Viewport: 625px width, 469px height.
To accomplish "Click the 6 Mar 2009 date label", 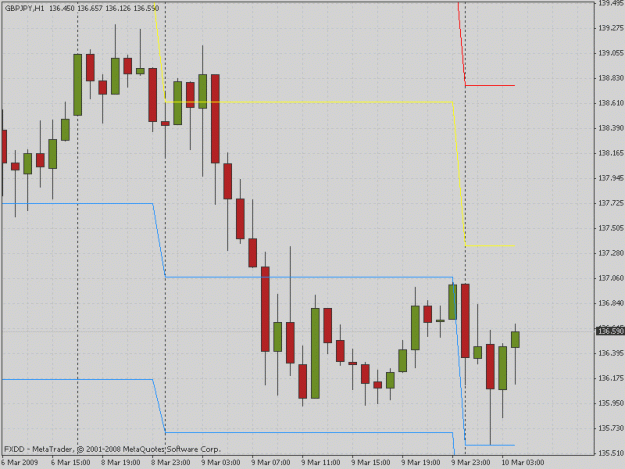I will [x=20, y=462].
